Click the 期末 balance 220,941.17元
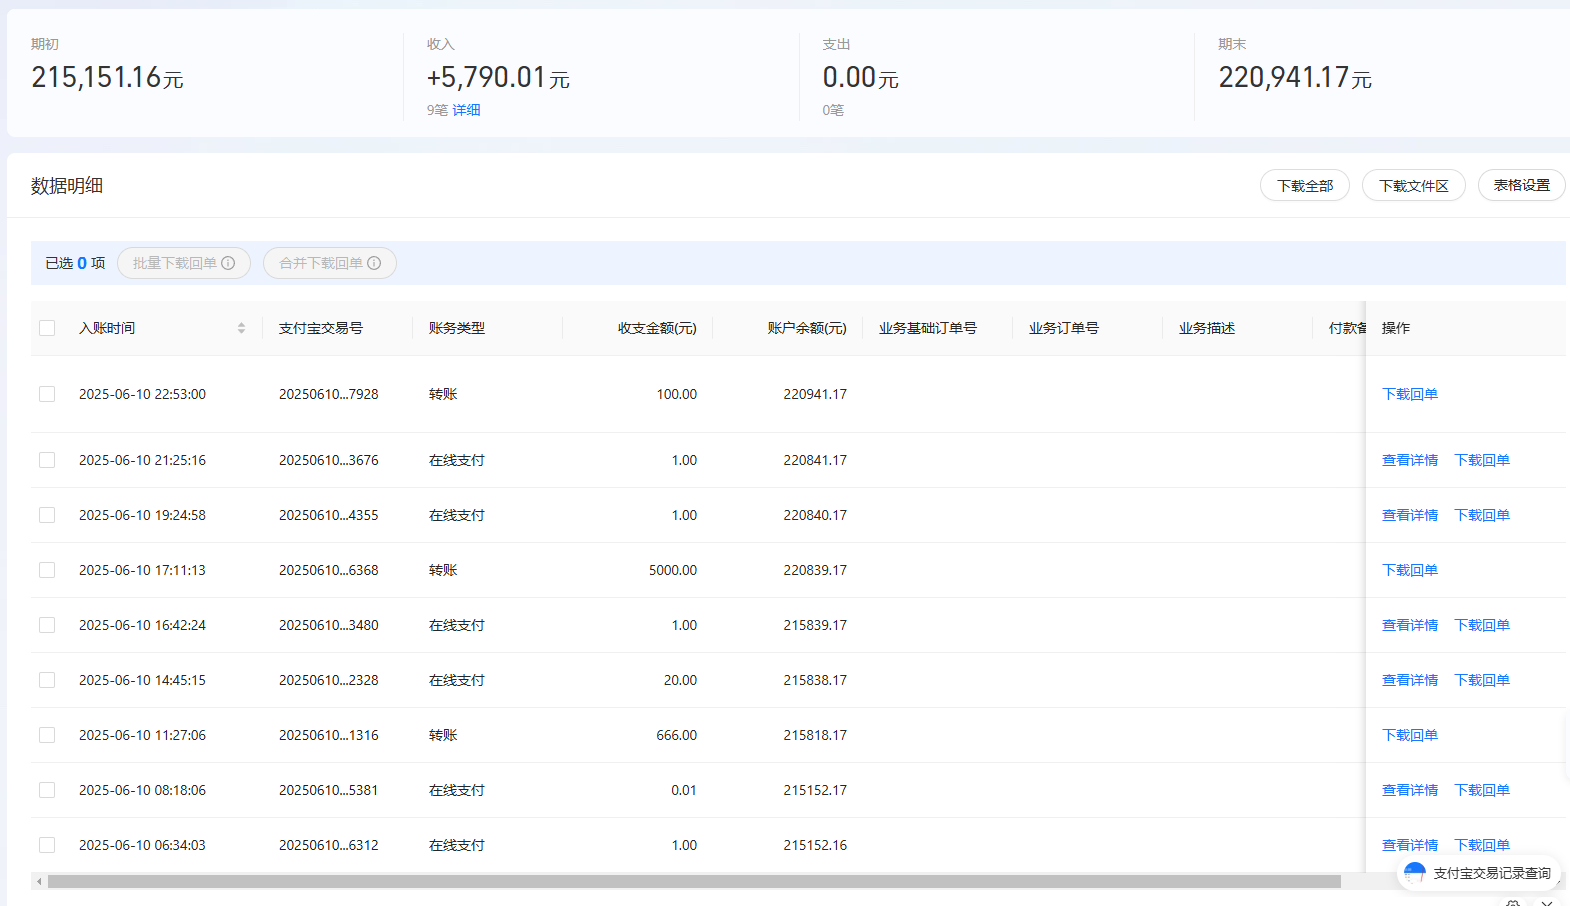Image resolution: width=1570 pixels, height=906 pixels. [x=1295, y=77]
